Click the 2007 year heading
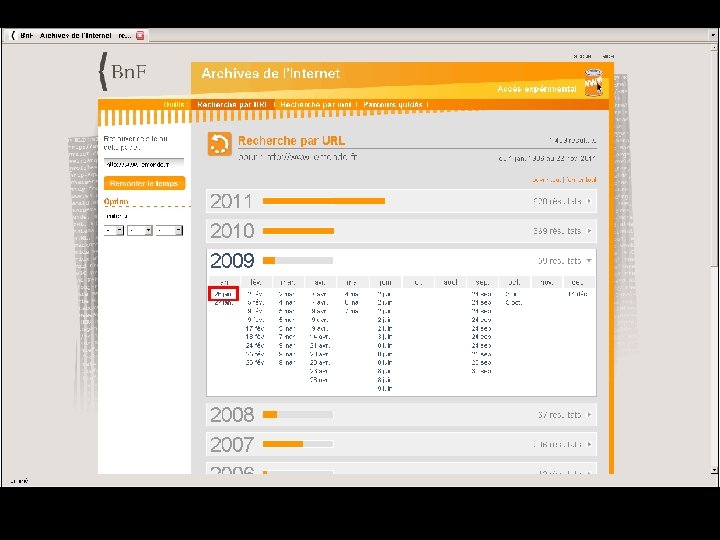The image size is (720, 540). [x=232, y=444]
